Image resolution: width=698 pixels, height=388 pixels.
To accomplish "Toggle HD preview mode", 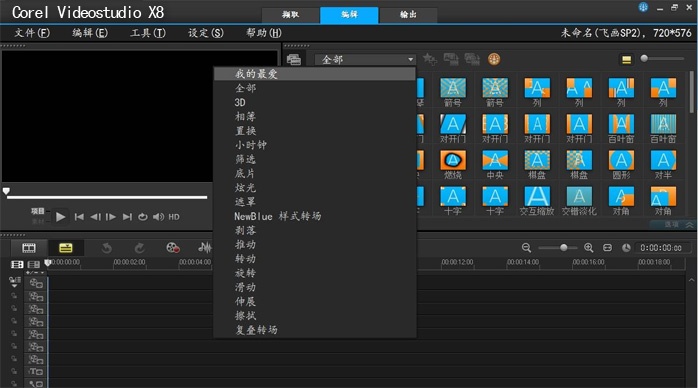I will tap(174, 217).
